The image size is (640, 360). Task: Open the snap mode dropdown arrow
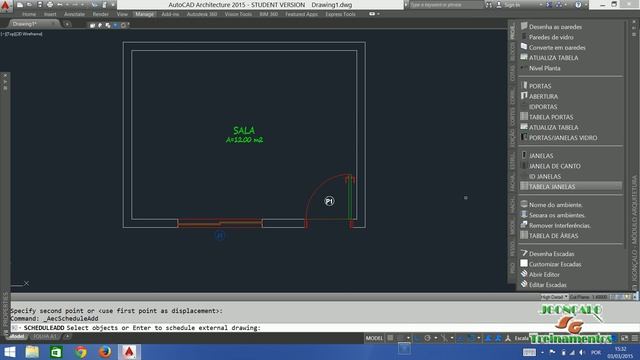pyautogui.click(x=408, y=338)
